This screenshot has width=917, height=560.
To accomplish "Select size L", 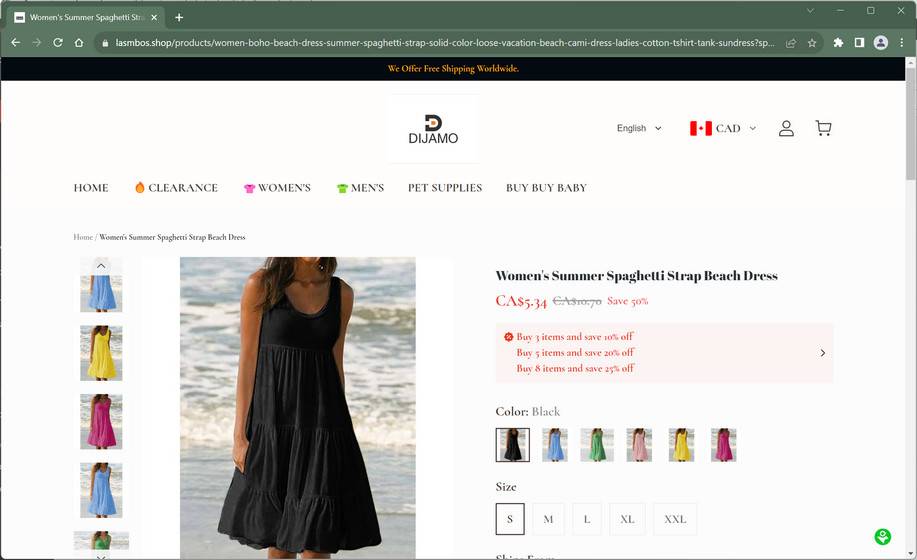I will coord(587,519).
